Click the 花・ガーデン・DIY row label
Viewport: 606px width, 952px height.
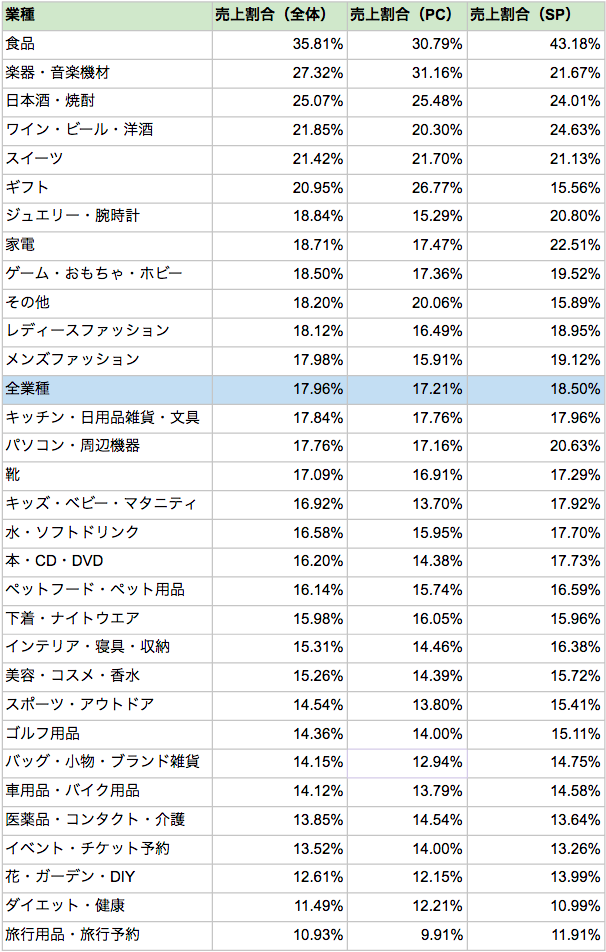click(x=107, y=877)
